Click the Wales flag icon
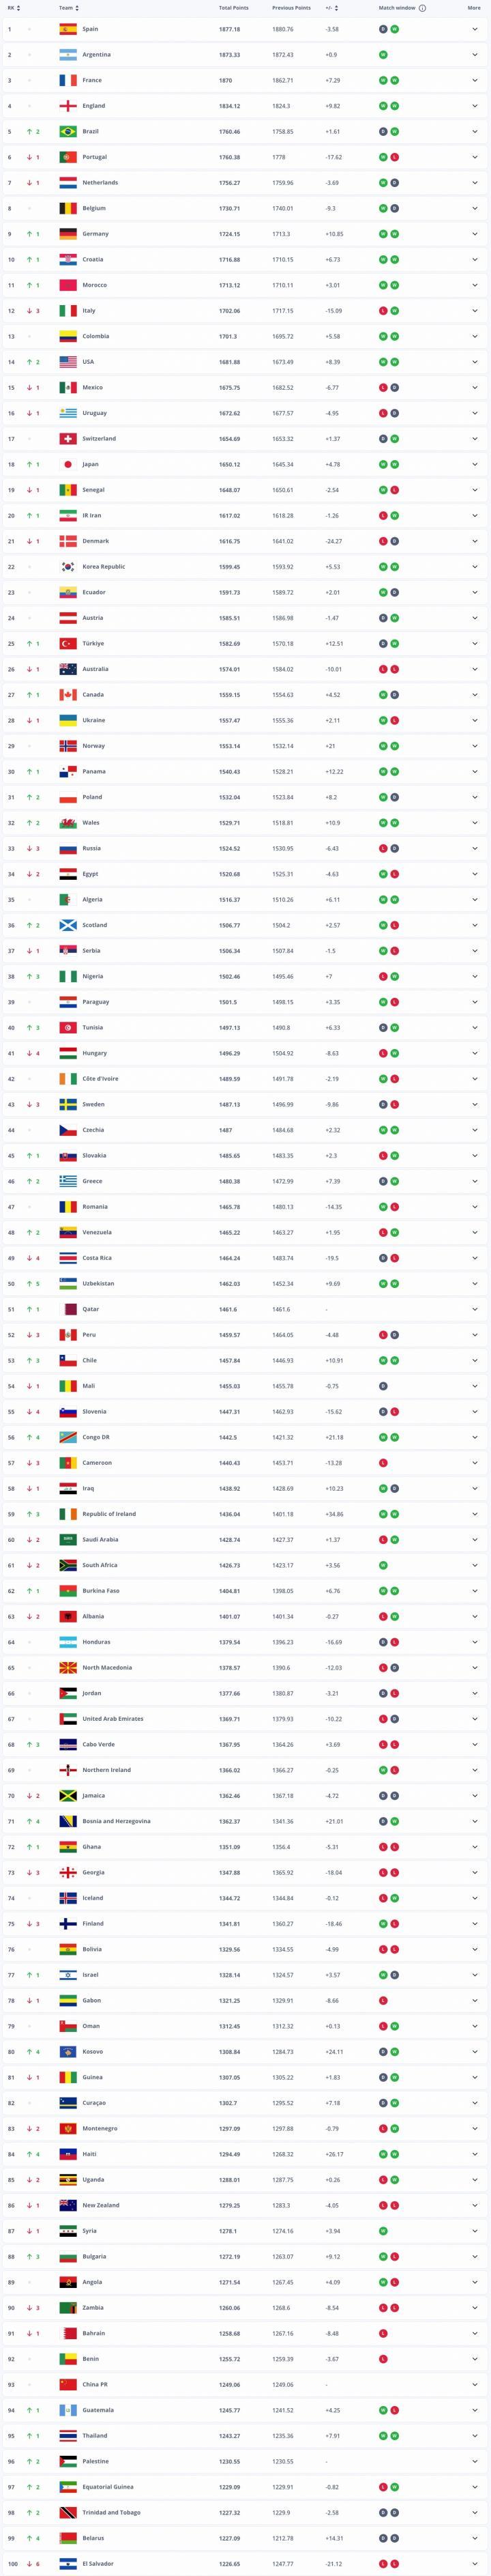This screenshot has width=491, height=2576. tap(68, 823)
